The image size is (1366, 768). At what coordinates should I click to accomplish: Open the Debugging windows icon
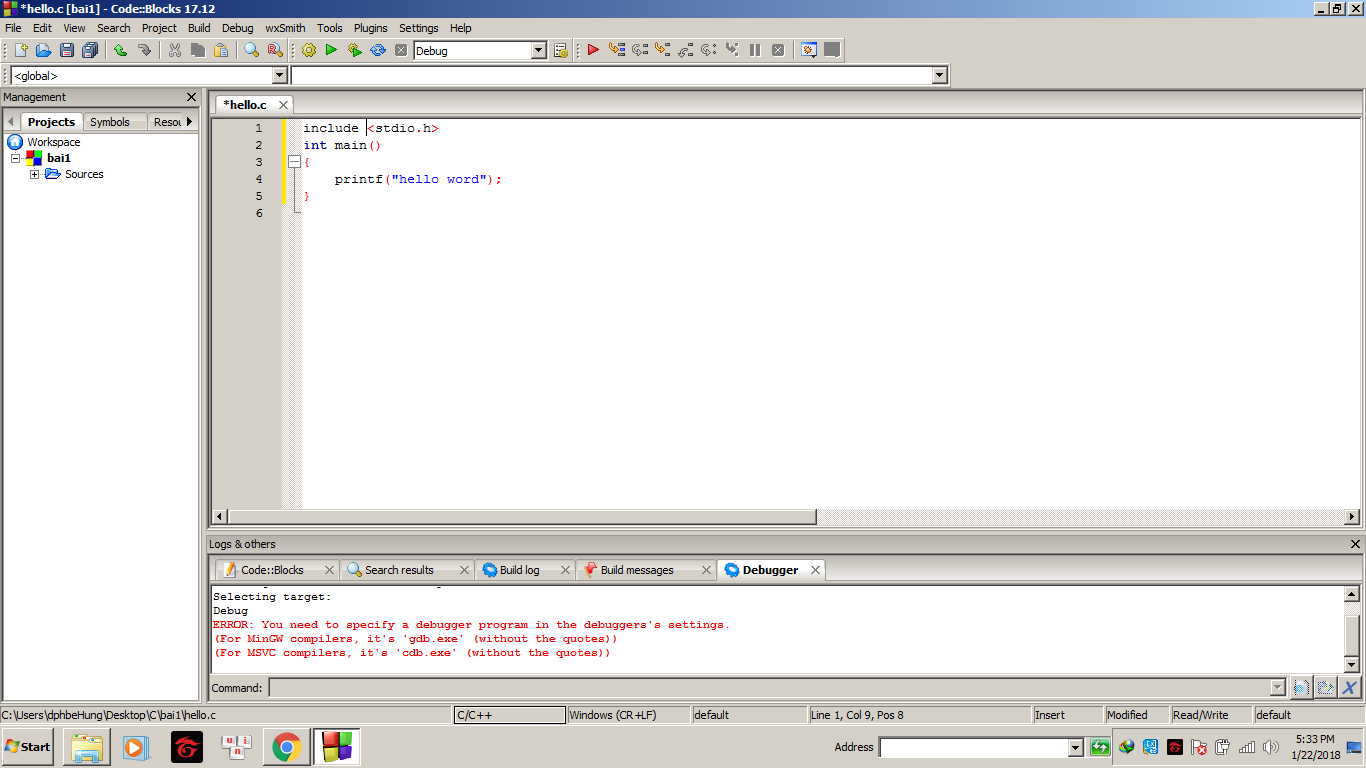coord(809,50)
